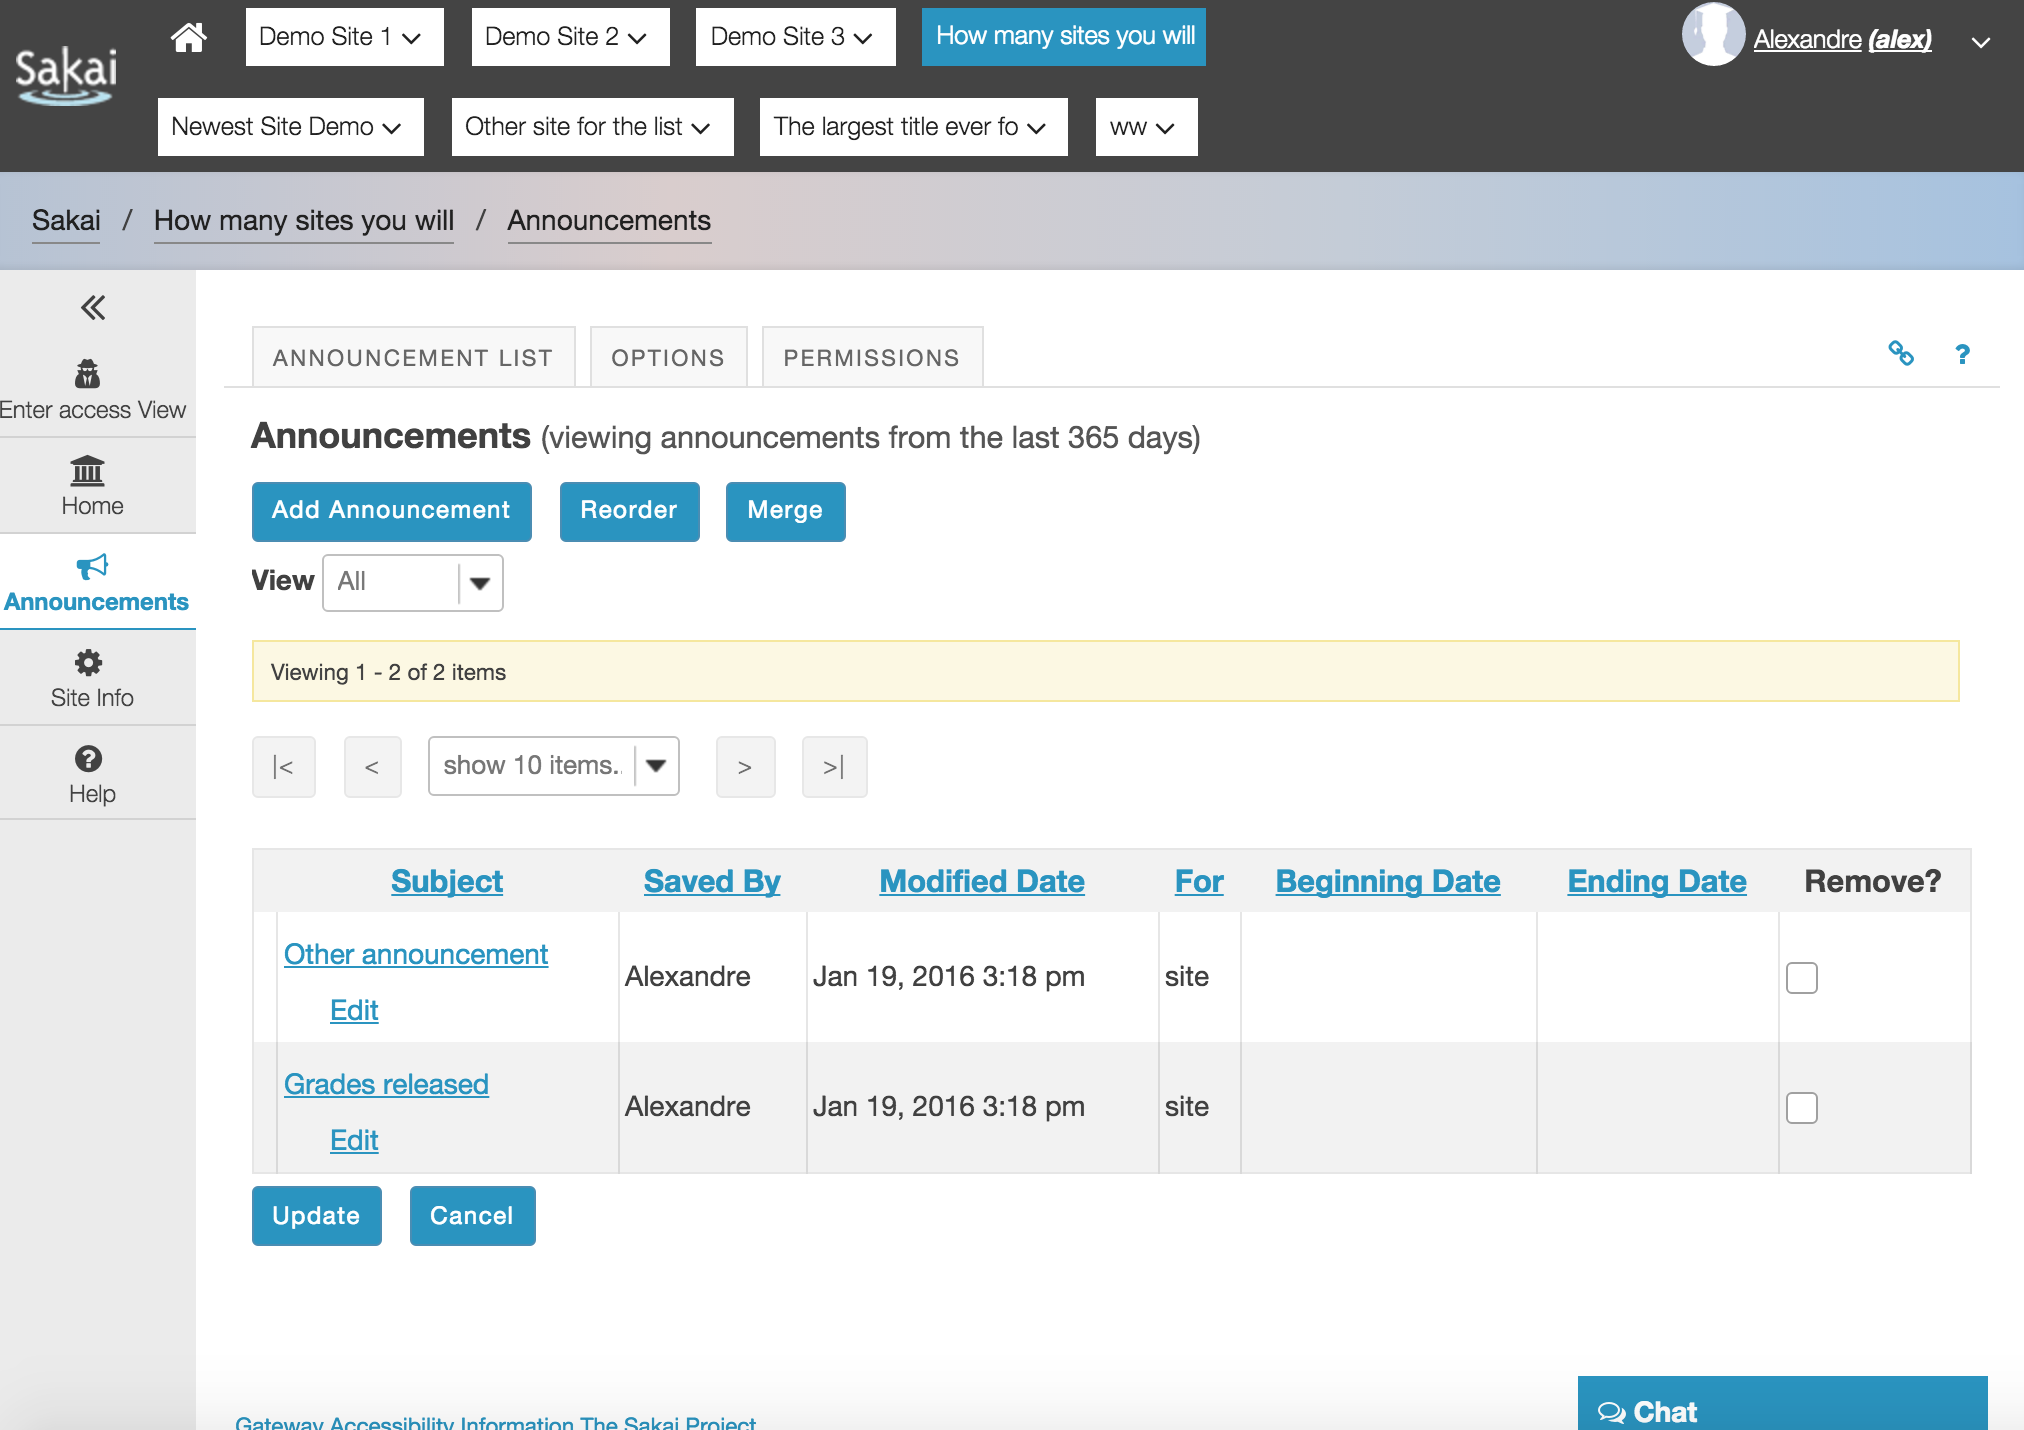This screenshot has width=2024, height=1430.
Task: Click How many sites you will breadcrumb
Action: tap(304, 221)
